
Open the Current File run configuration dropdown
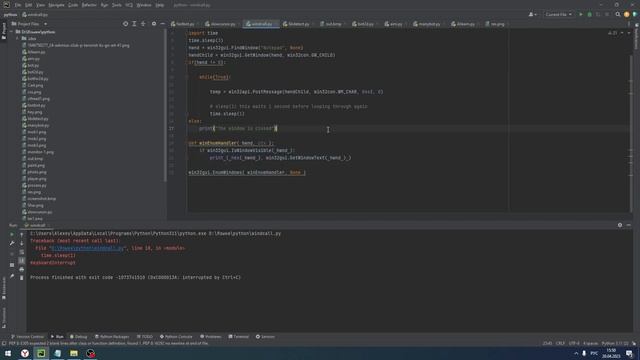pos(558,14)
